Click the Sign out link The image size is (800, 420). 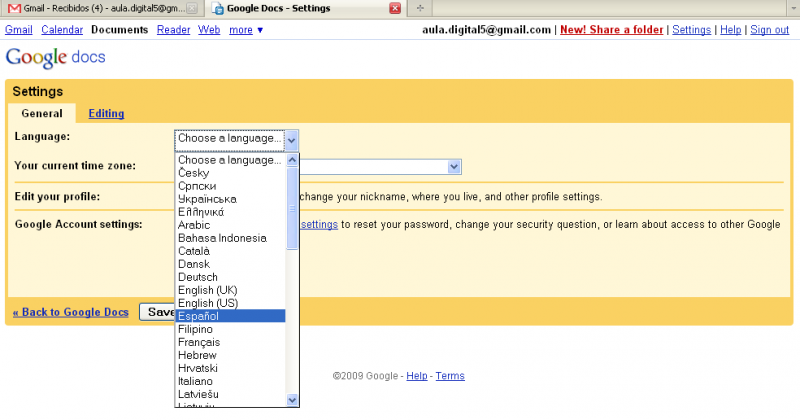click(x=769, y=30)
